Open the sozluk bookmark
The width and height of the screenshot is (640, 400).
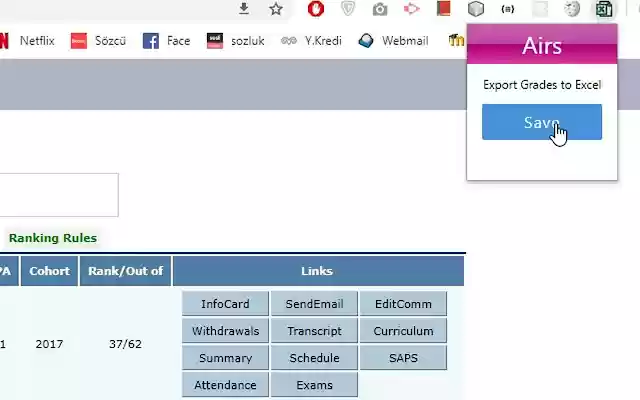point(236,41)
